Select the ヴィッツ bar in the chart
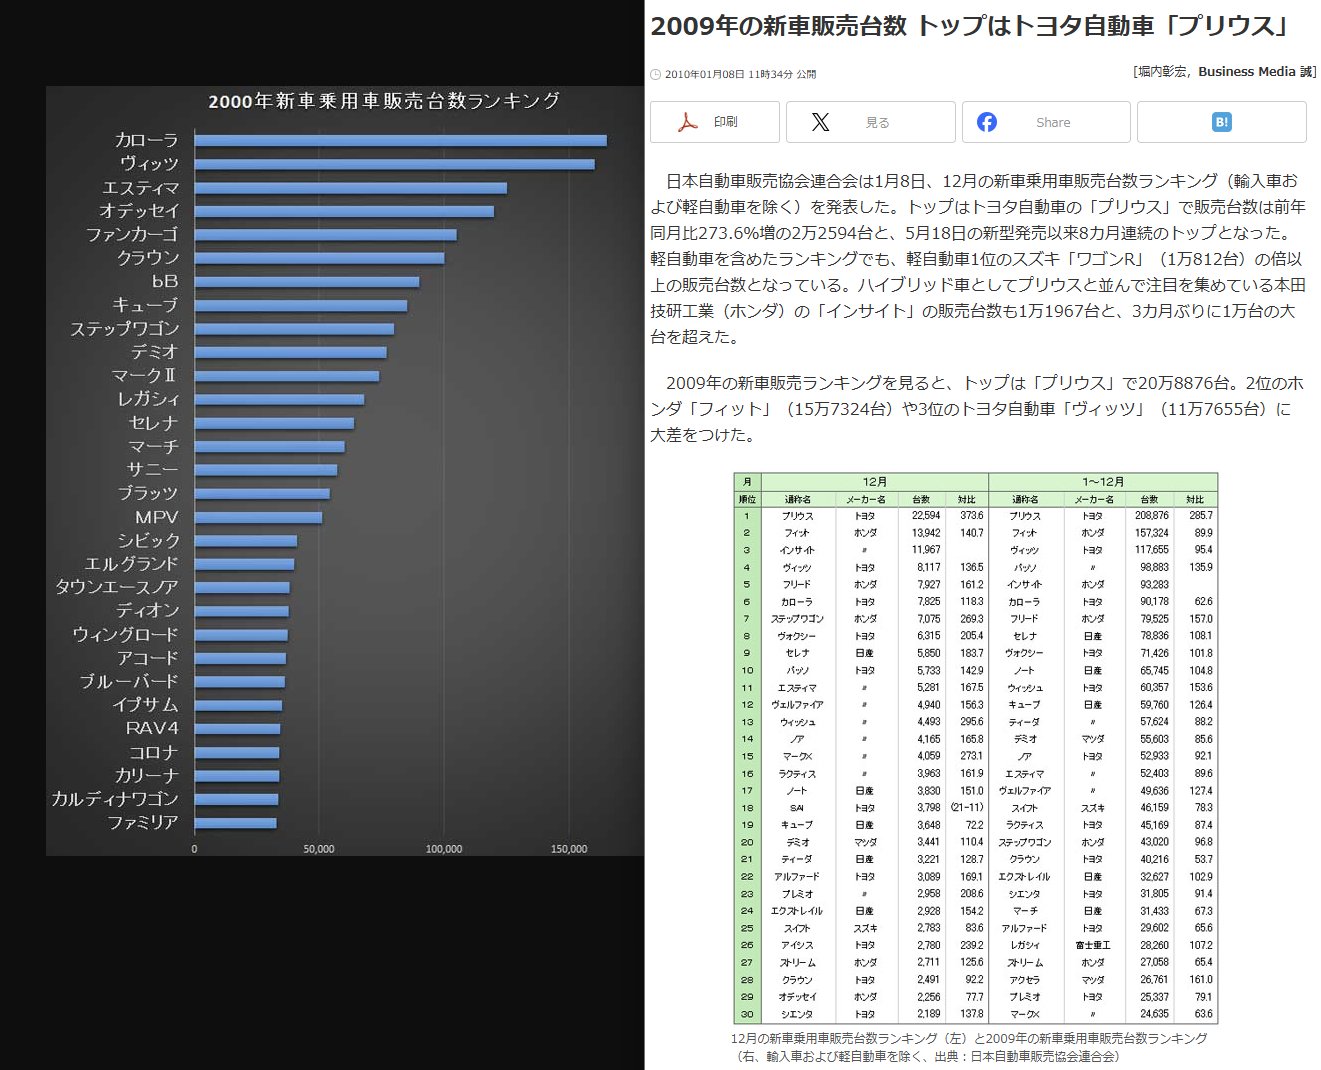This screenshot has width=1321, height=1070. point(394,165)
